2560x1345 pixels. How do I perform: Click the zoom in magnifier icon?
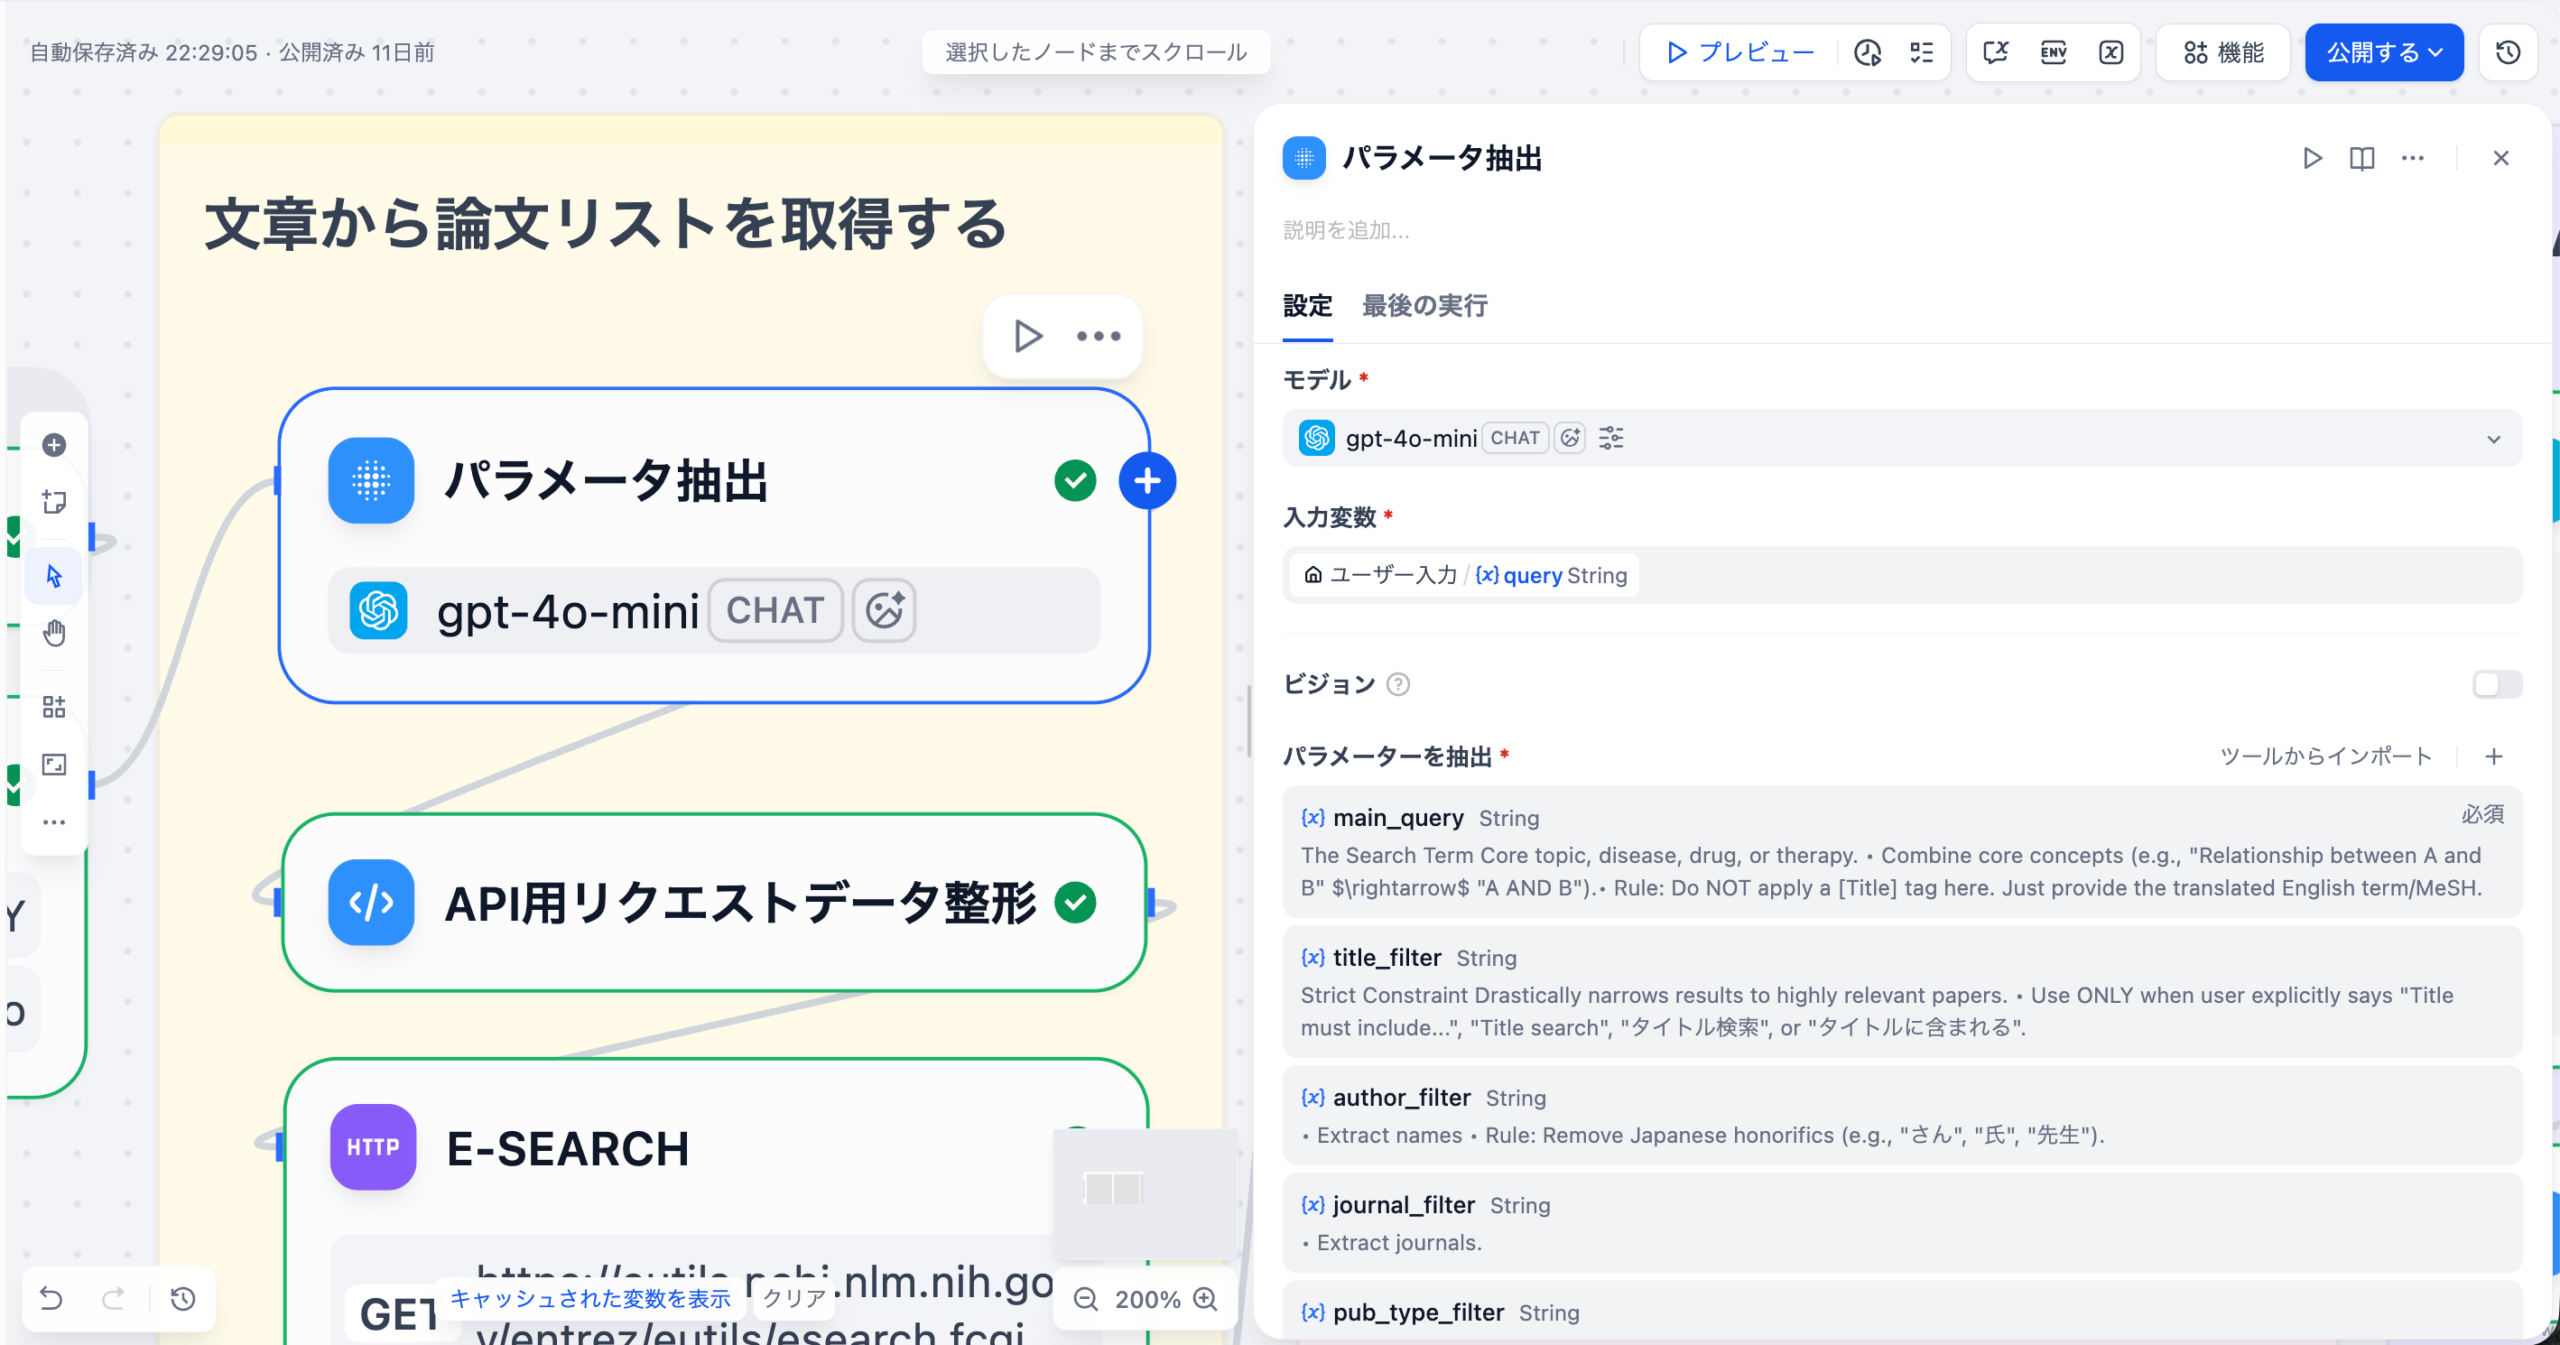click(x=1207, y=1299)
